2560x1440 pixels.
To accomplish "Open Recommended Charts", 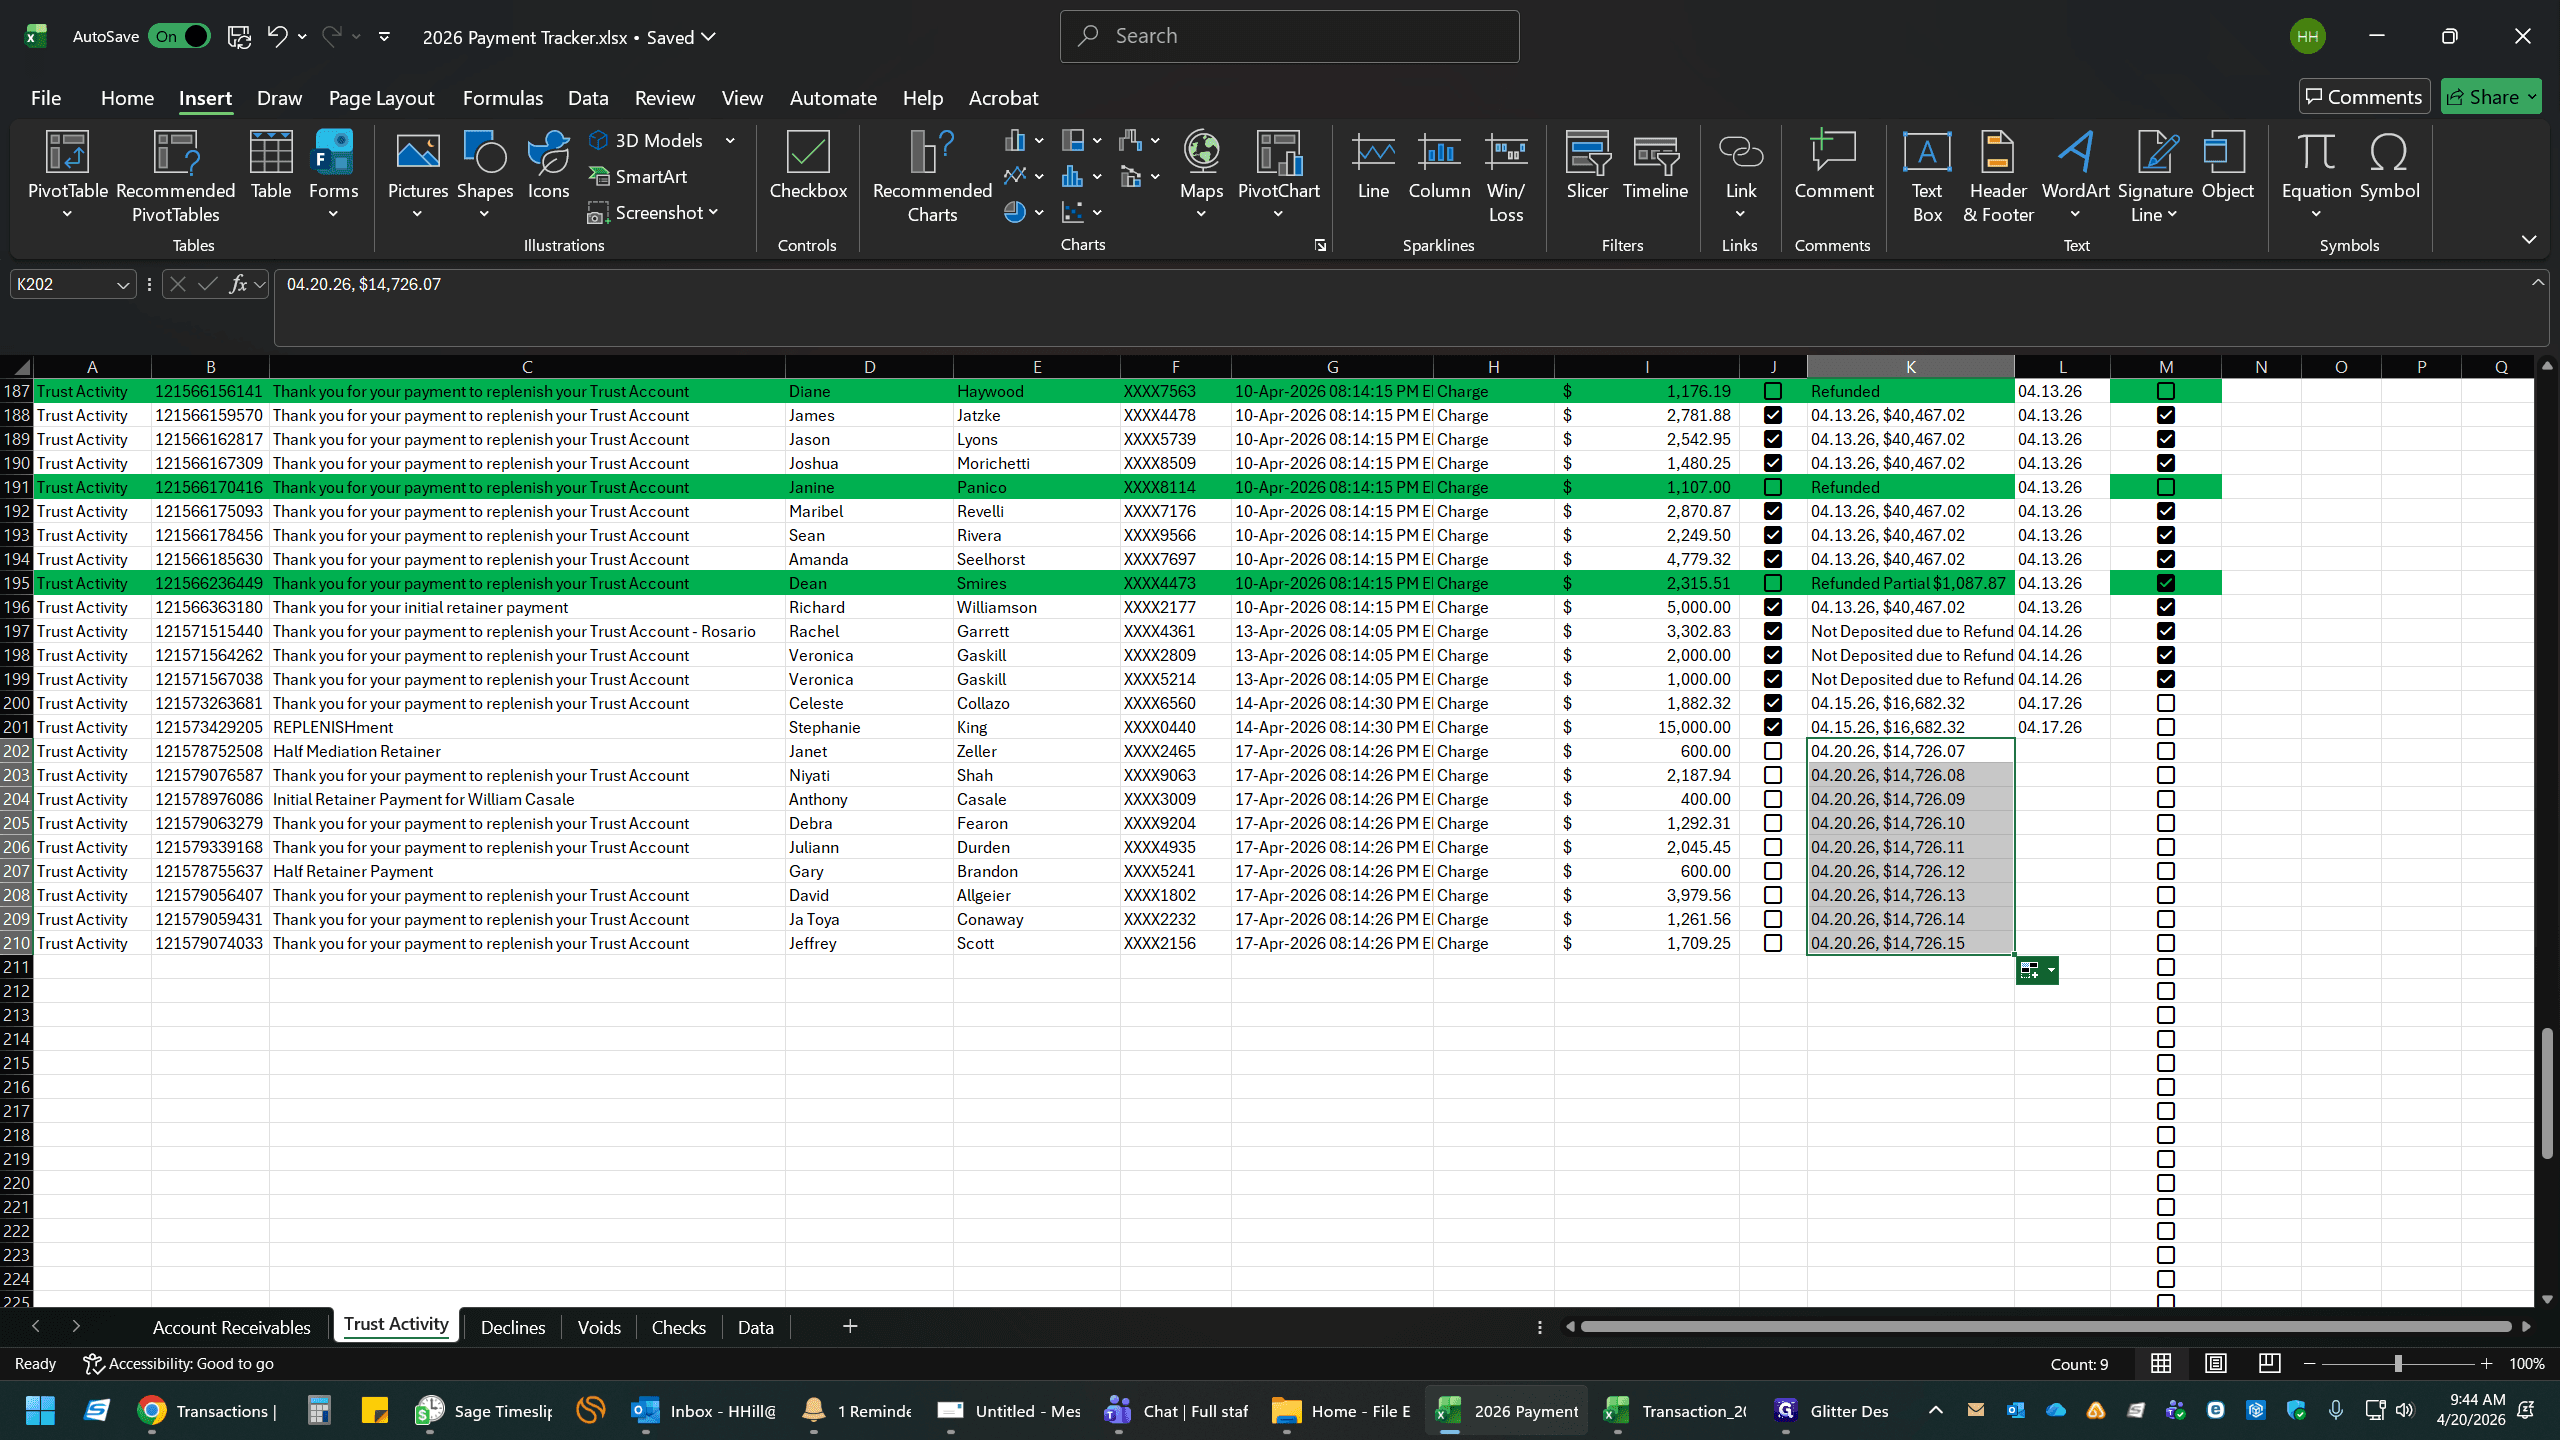I will click(x=932, y=176).
